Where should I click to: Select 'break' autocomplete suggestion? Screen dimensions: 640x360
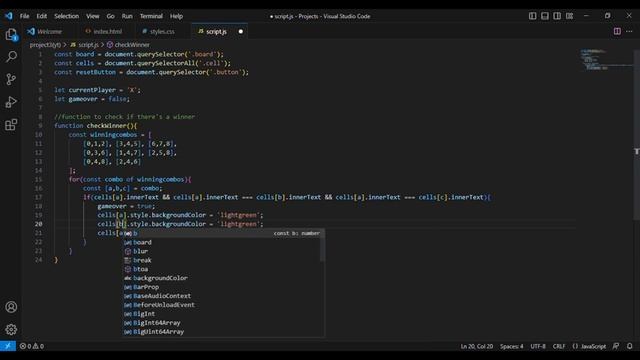[223, 260]
